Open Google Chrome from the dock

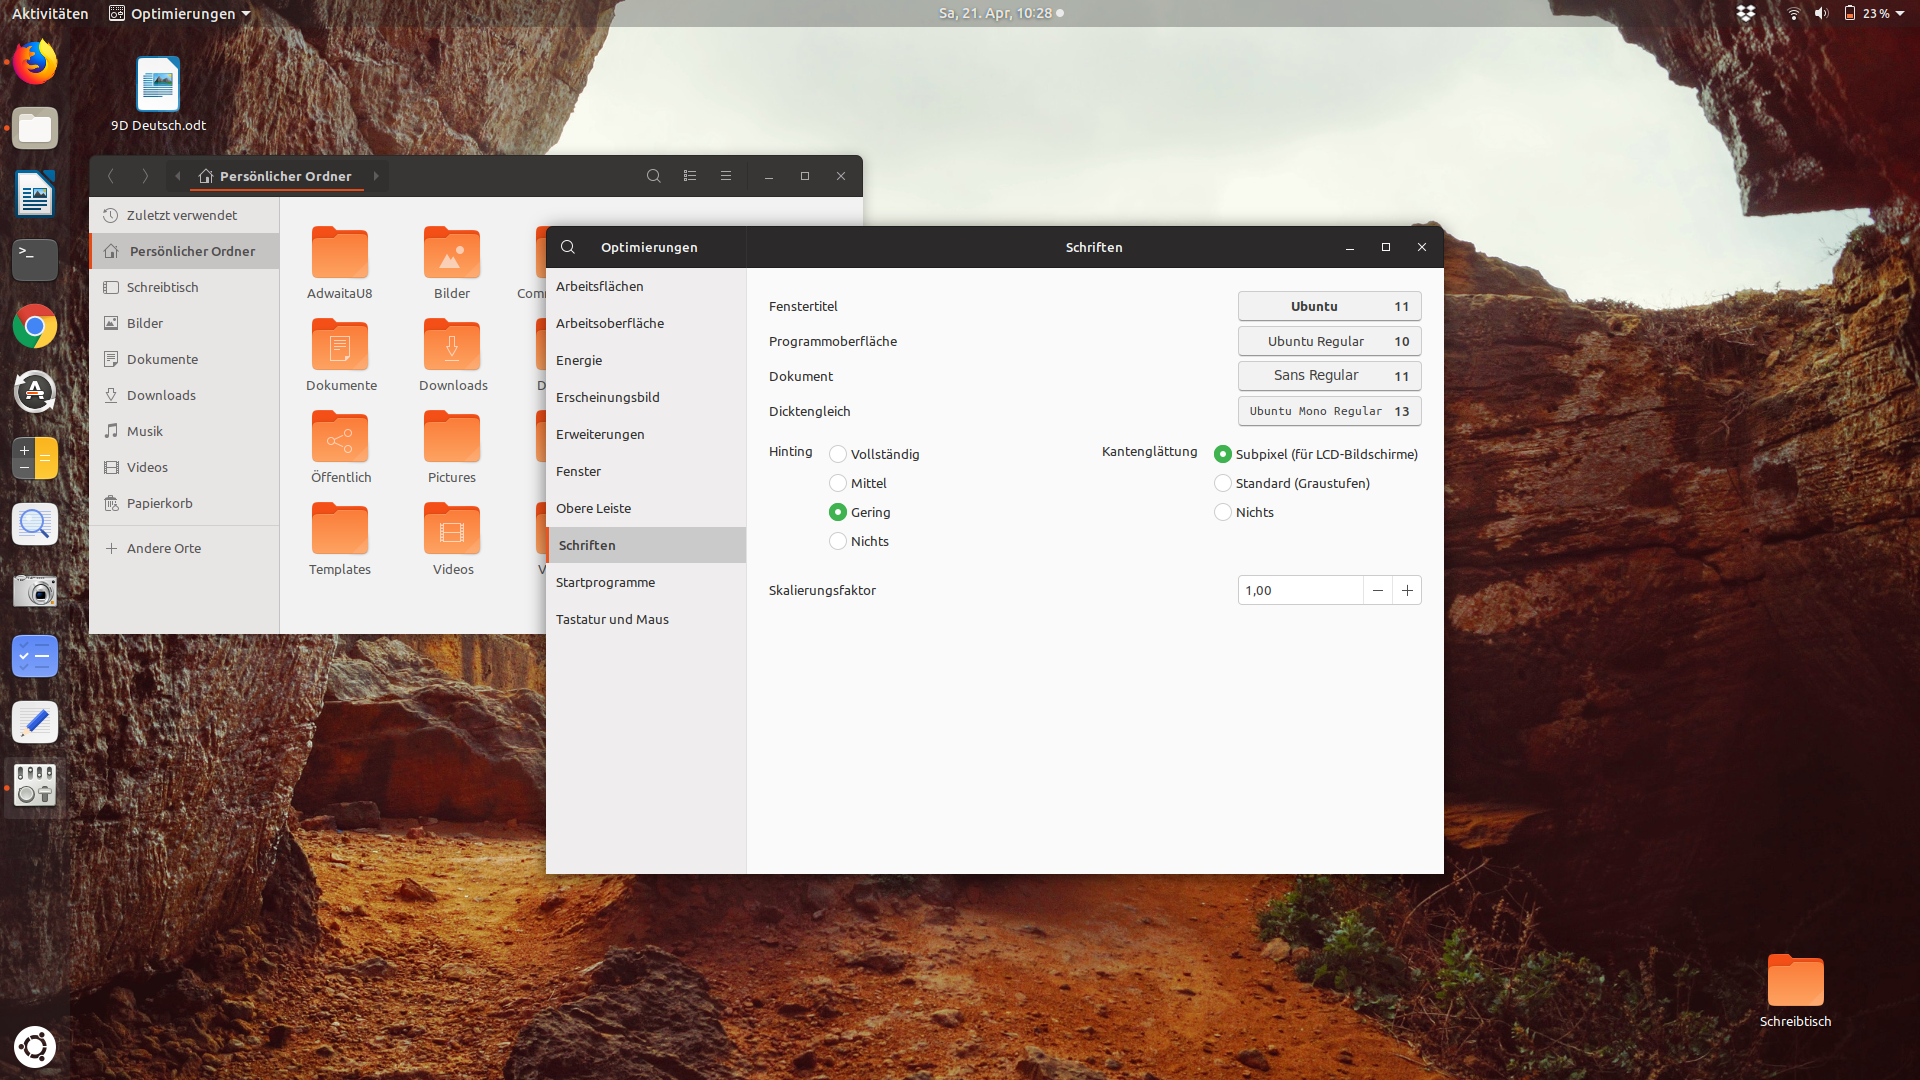click(35, 326)
